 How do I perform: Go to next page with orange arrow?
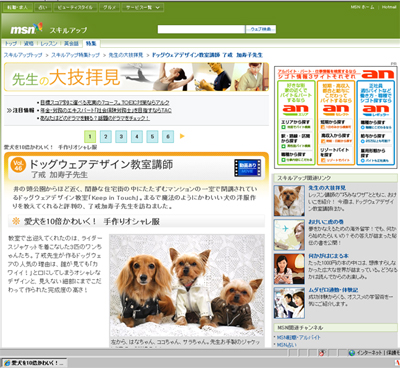[x=182, y=136]
